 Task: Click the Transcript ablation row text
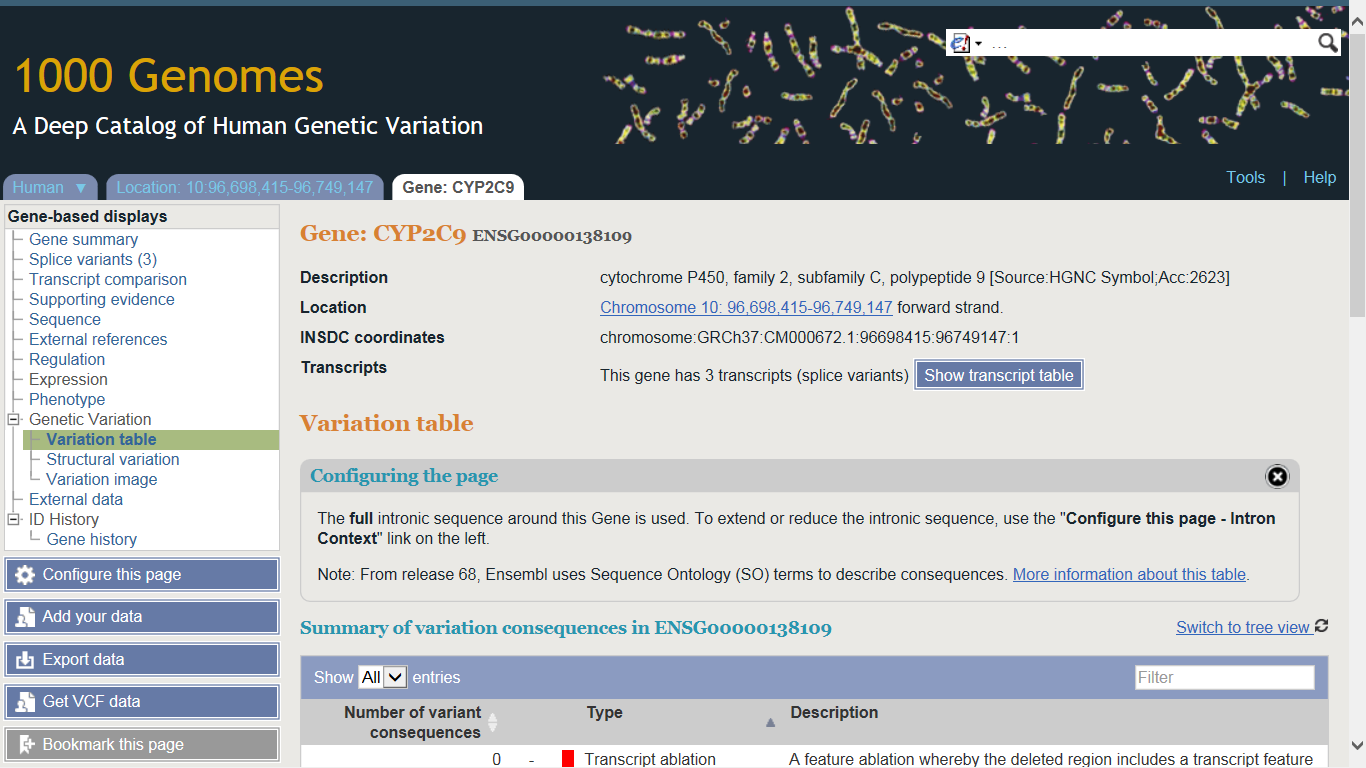(x=650, y=759)
